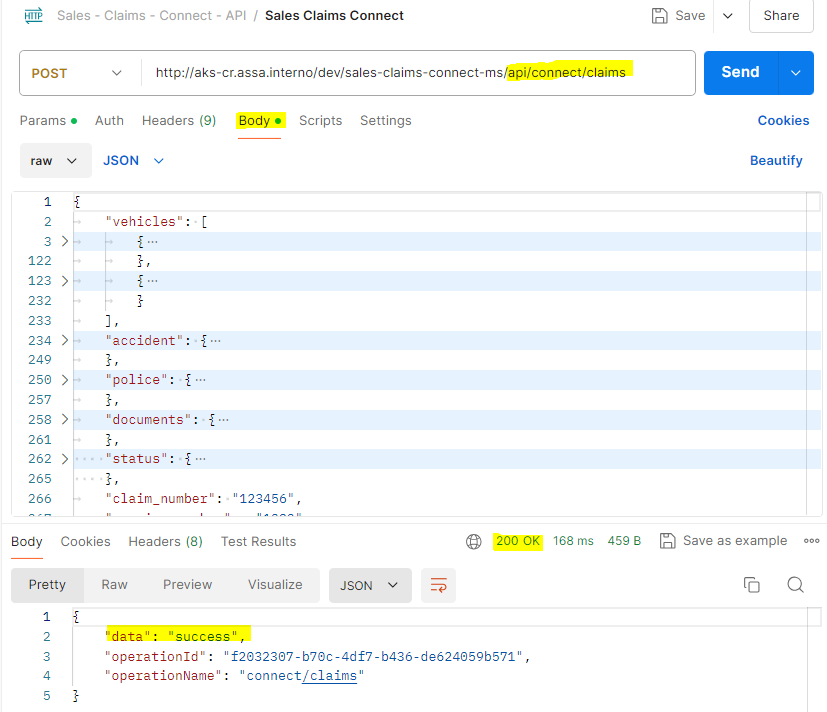
Task: Expand the folded block at line 3
Action: coord(65,241)
